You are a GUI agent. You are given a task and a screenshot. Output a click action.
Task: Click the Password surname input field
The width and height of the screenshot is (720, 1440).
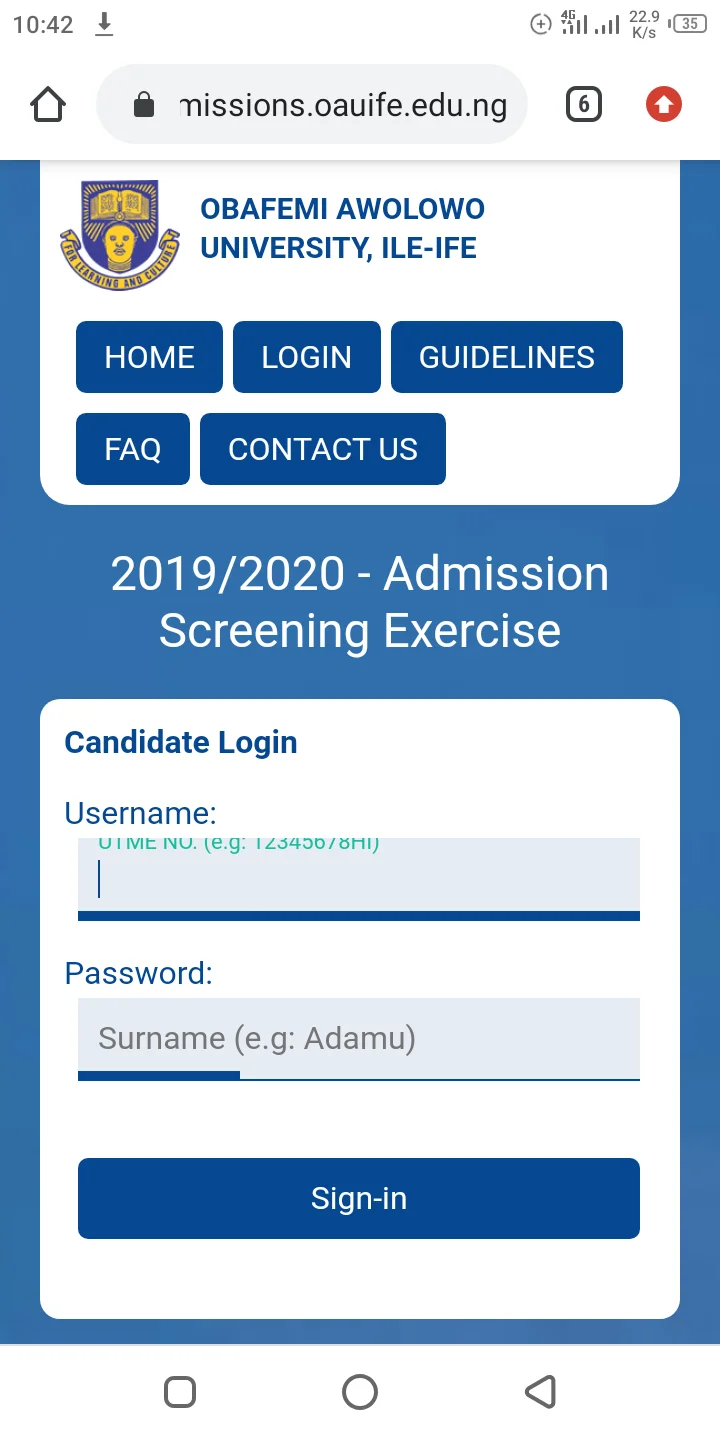[x=358, y=1038]
